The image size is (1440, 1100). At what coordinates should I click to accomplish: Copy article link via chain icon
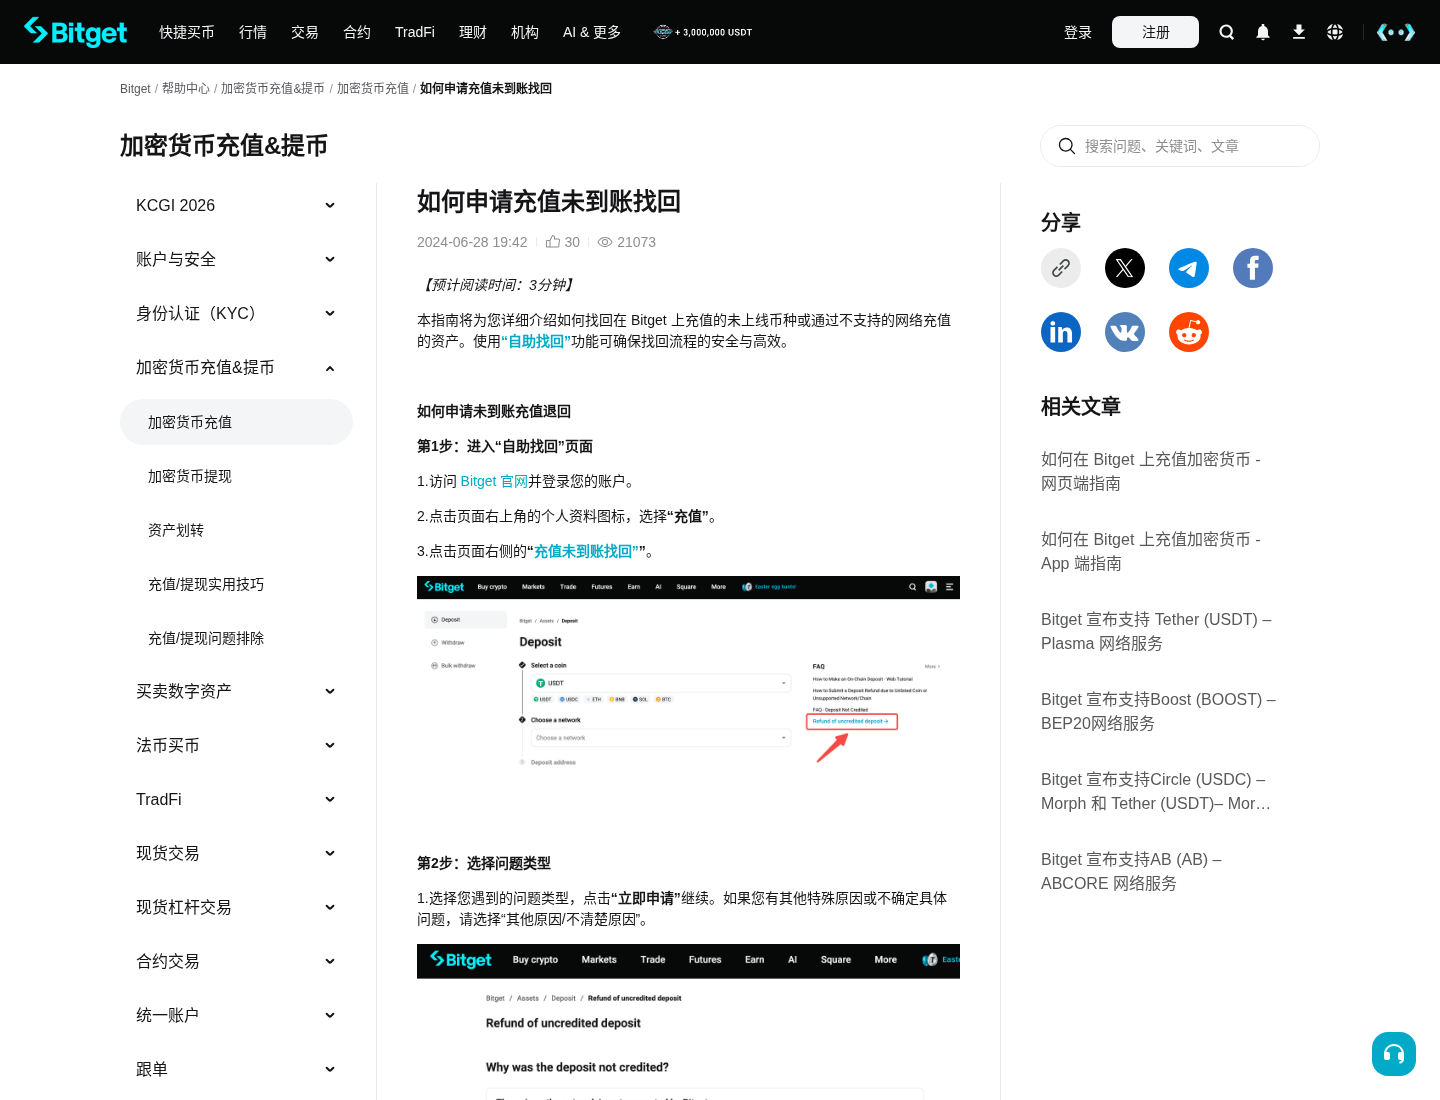coord(1061,268)
